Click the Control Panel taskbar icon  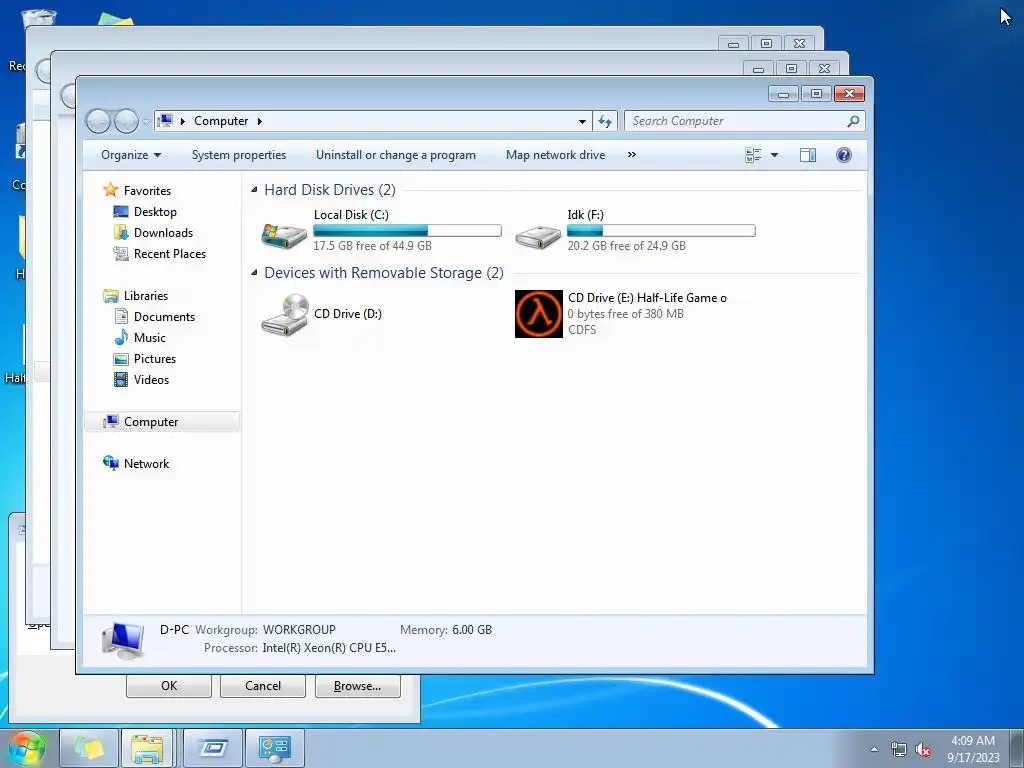pos(274,748)
